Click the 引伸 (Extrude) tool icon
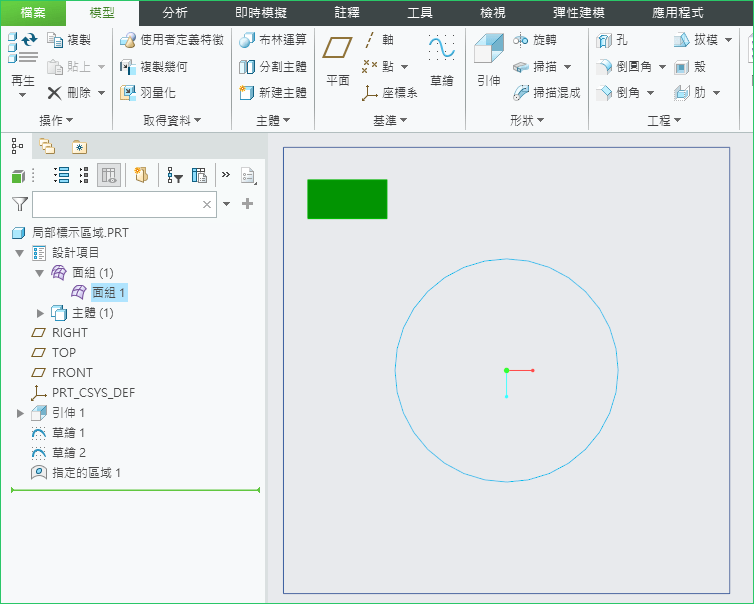The width and height of the screenshot is (754, 604). [488, 52]
